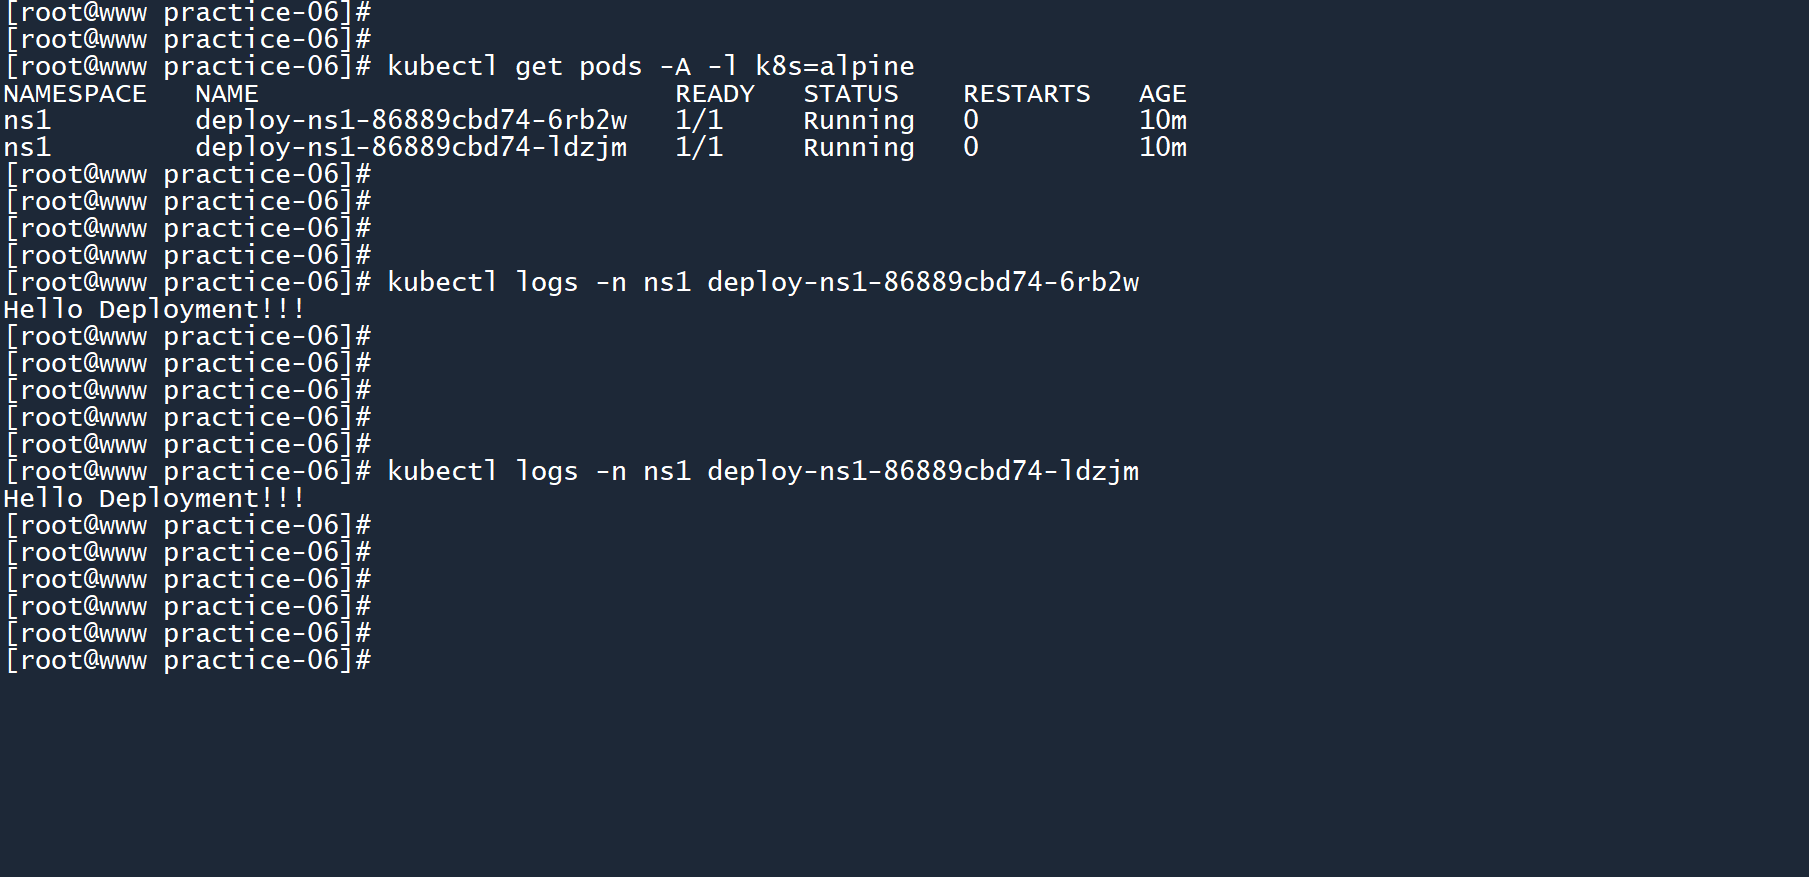The height and width of the screenshot is (877, 1809).
Task: Click restarts count 0 in the ldzjm row
Action: pos(970,148)
